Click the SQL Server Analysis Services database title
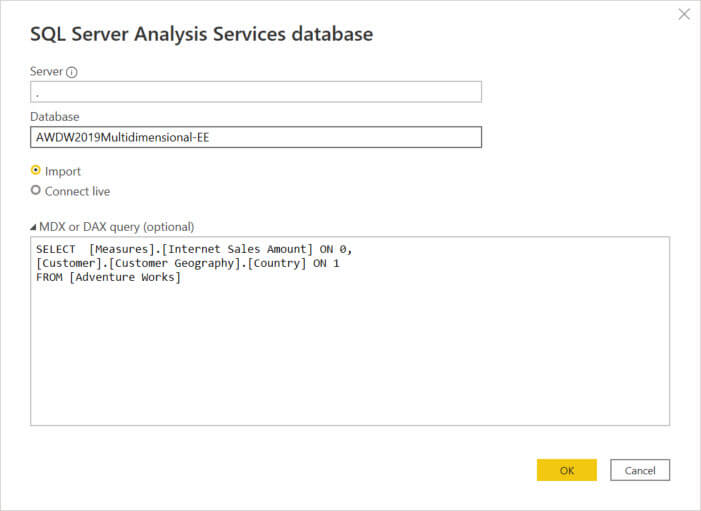This screenshot has height=511, width=701. 201,34
